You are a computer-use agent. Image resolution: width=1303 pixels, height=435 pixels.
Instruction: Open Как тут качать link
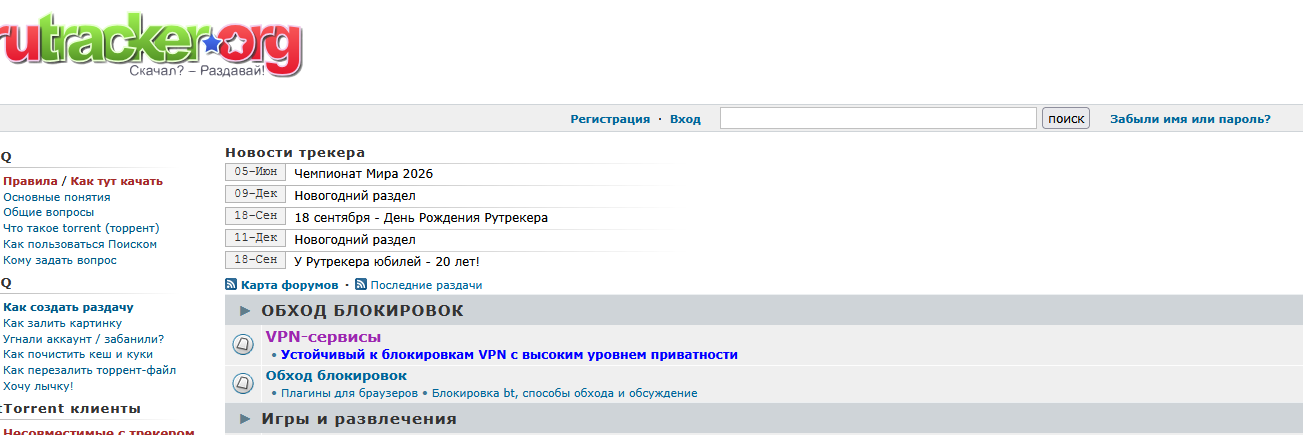(116, 181)
